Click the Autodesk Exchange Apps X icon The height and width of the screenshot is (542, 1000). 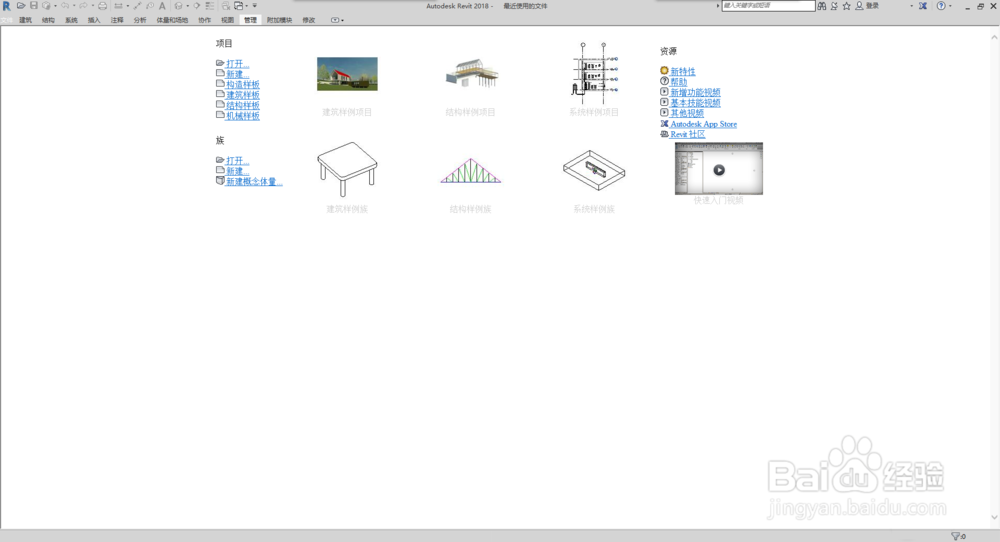pyautogui.click(x=923, y=6)
